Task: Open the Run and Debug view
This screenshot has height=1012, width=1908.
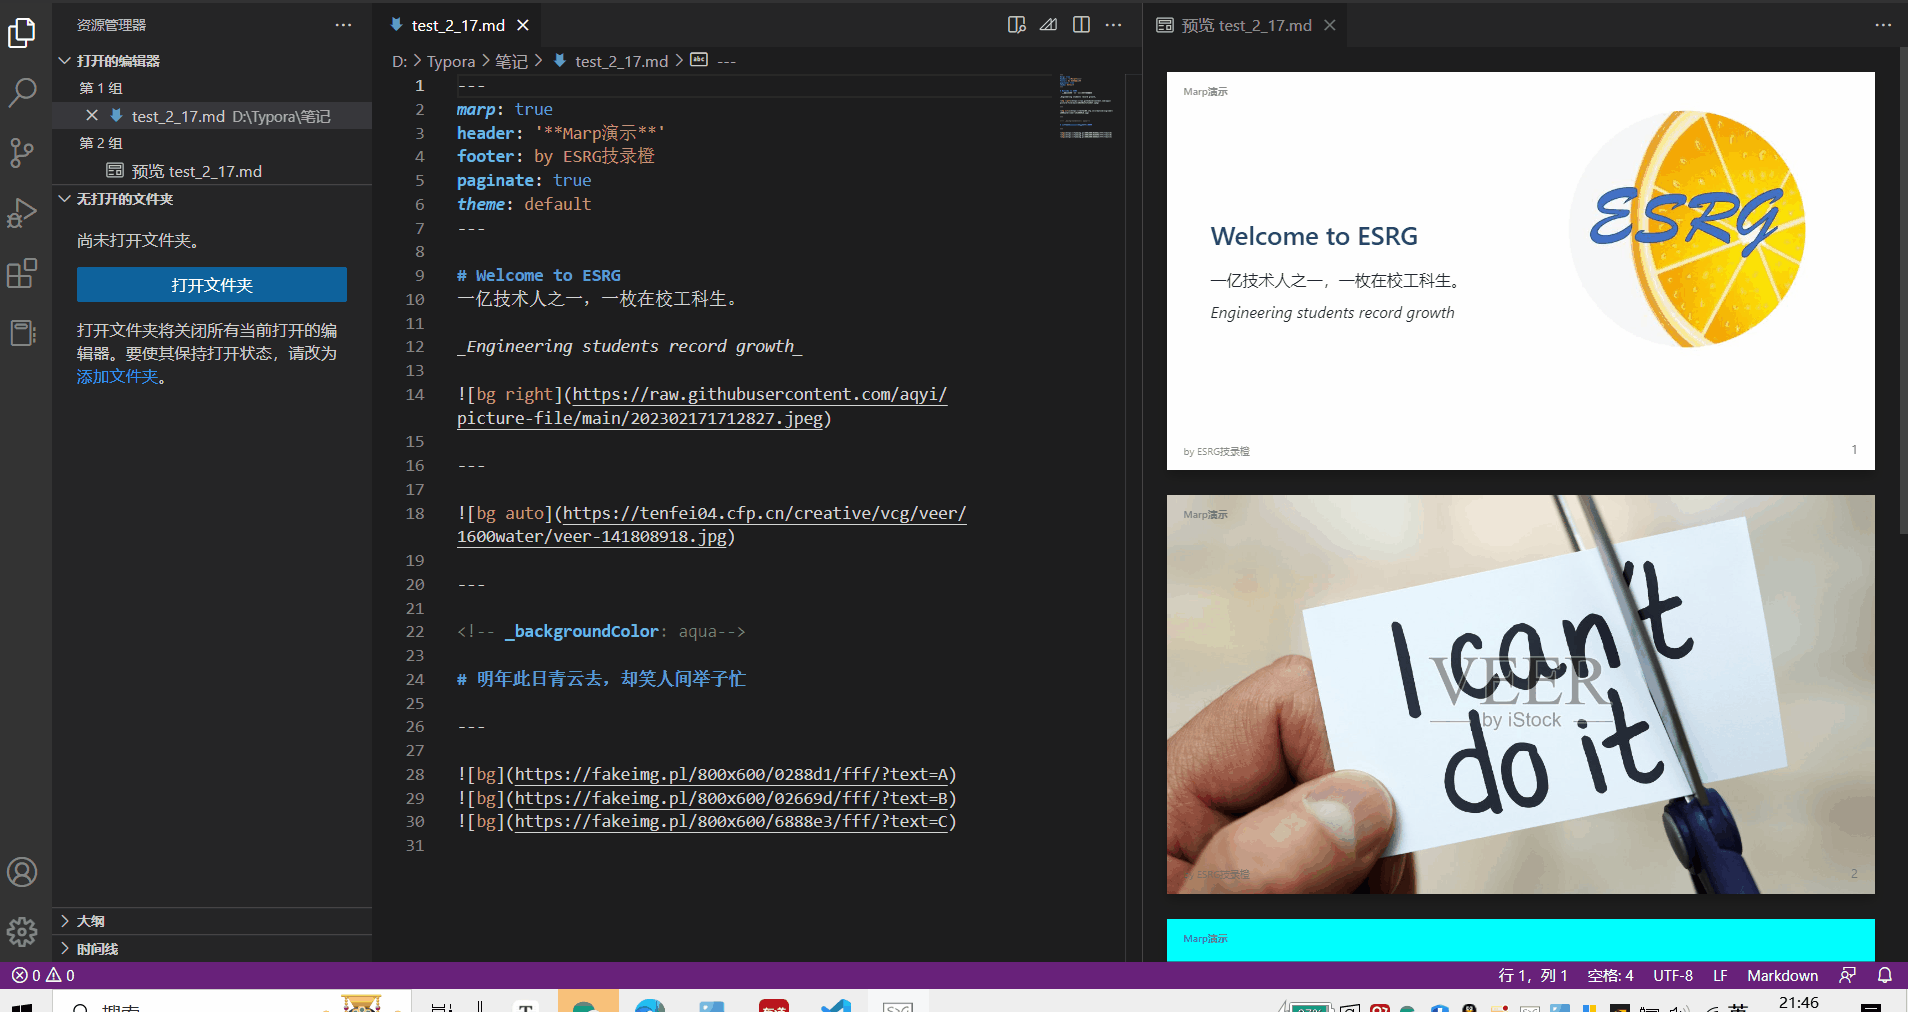Action: [x=22, y=212]
